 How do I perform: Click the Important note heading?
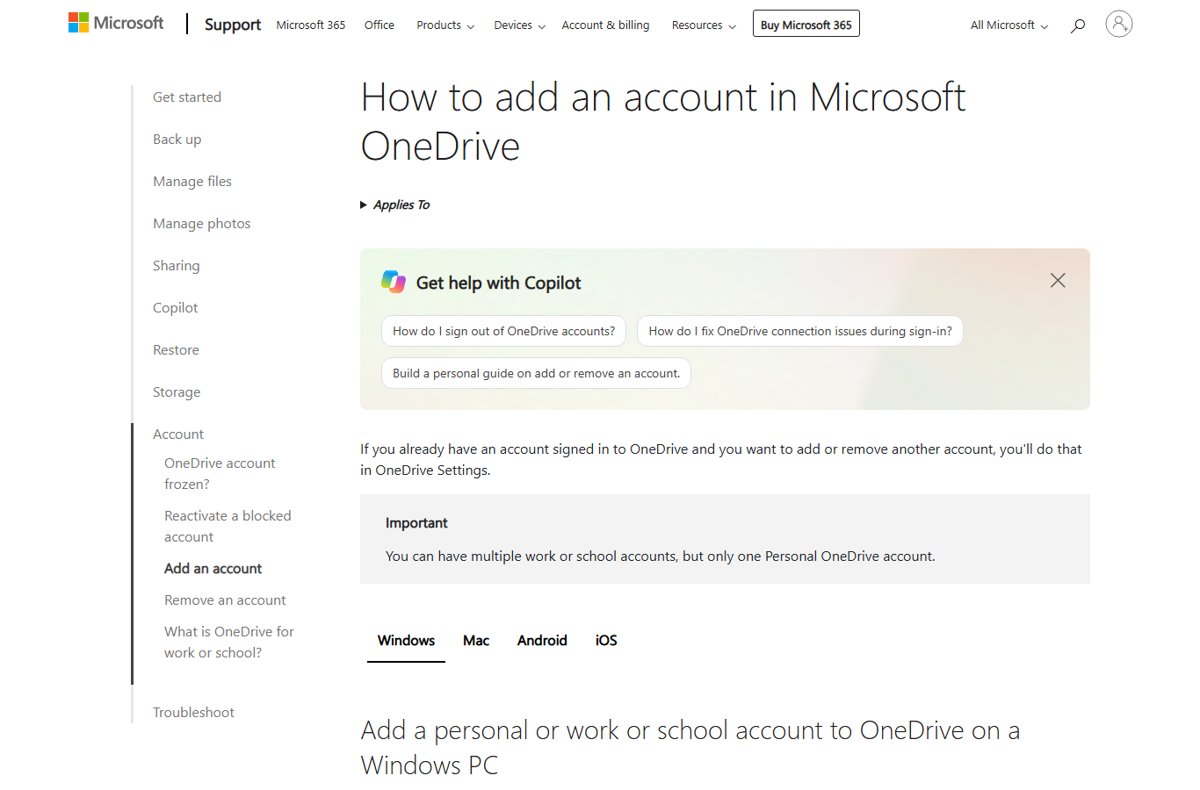point(417,523)
